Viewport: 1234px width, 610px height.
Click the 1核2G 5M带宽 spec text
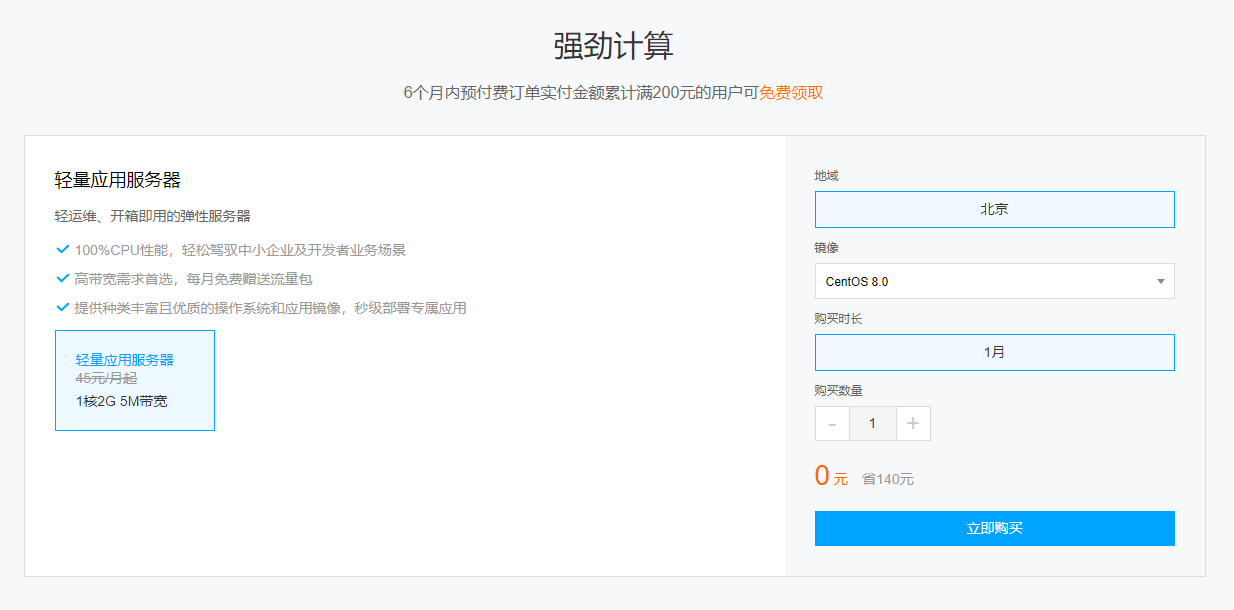tap(121, 401)
